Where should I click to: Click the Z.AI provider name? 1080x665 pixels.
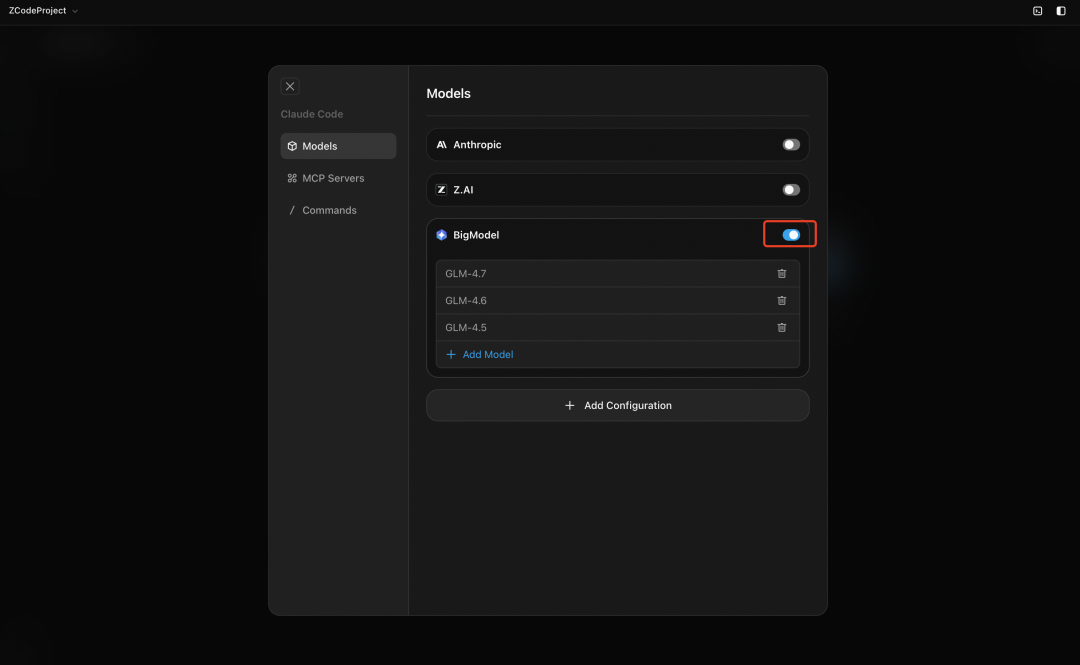coord(463,190)
